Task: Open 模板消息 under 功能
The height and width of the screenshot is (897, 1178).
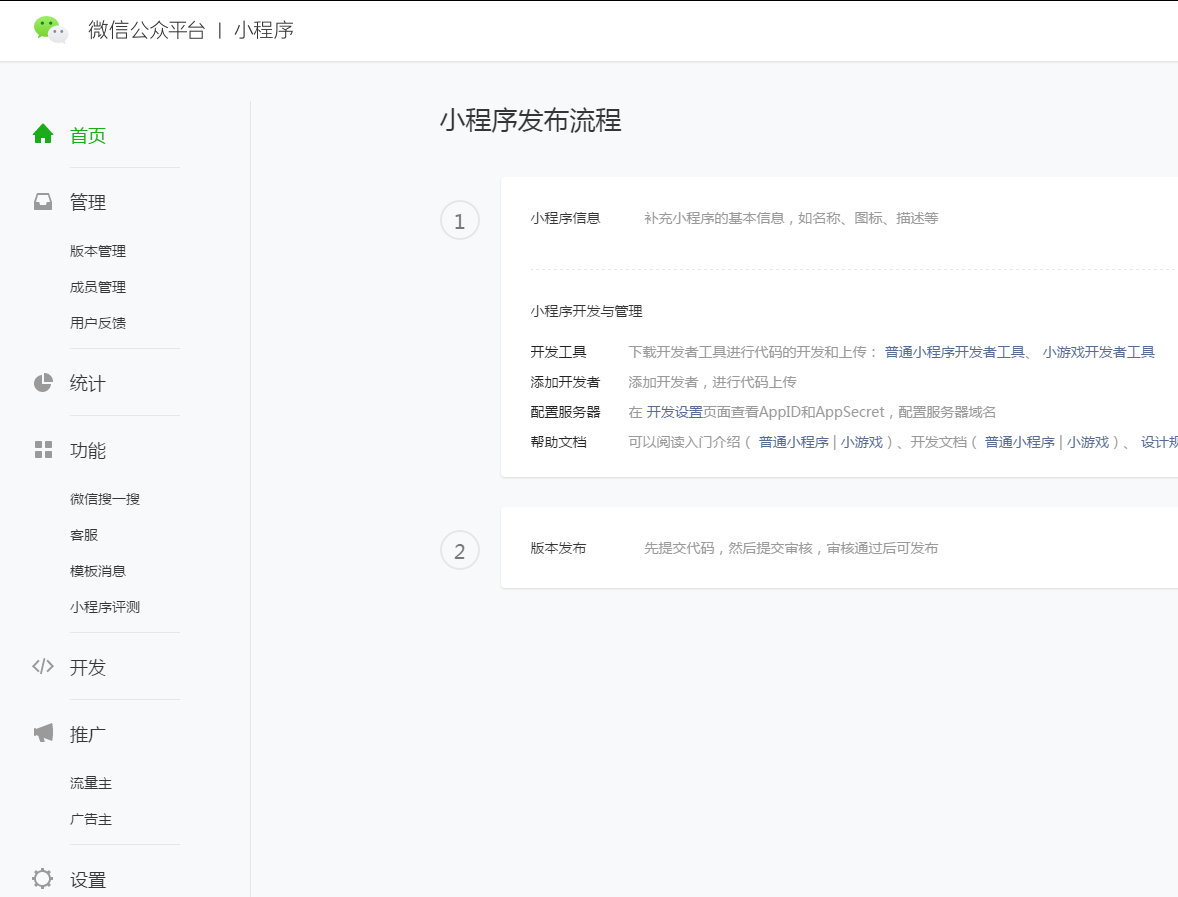Action: click(x=98, y=571)
